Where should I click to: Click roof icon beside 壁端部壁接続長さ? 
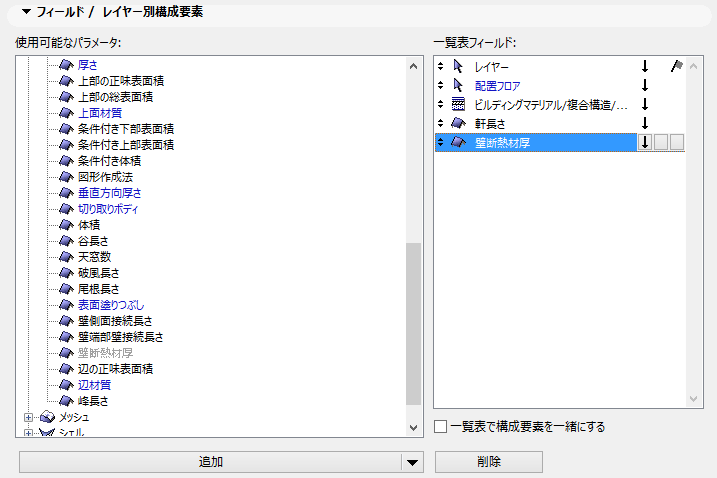(x=66, y=337)
